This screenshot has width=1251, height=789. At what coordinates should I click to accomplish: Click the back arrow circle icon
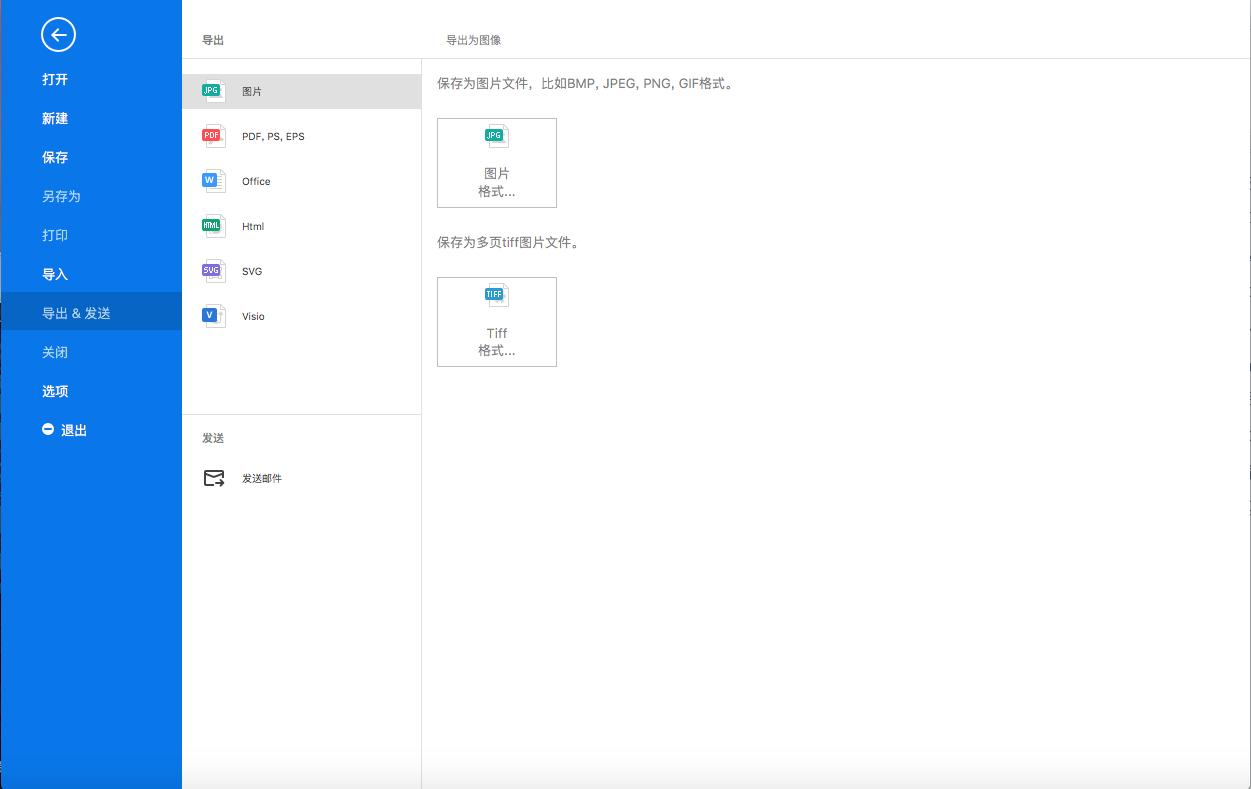click(58, 35)
